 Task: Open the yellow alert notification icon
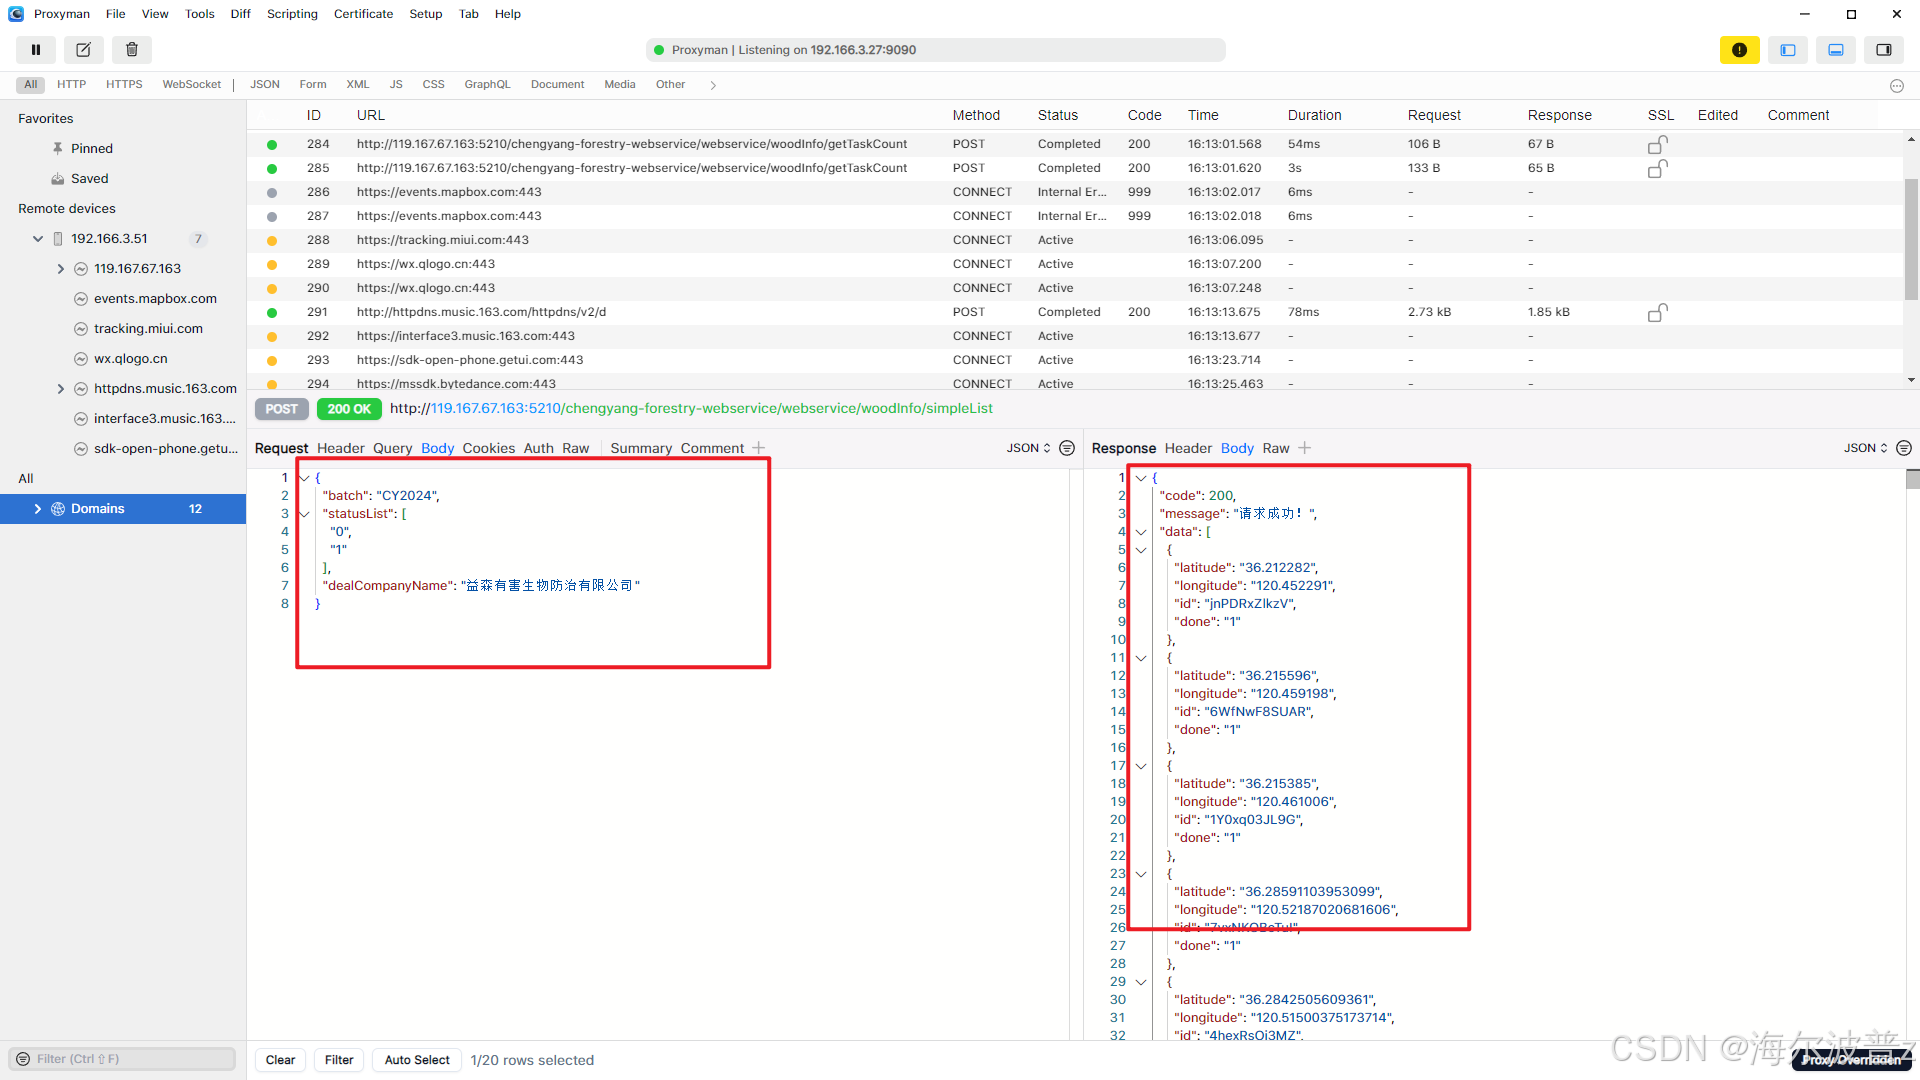pos(1740,49)
